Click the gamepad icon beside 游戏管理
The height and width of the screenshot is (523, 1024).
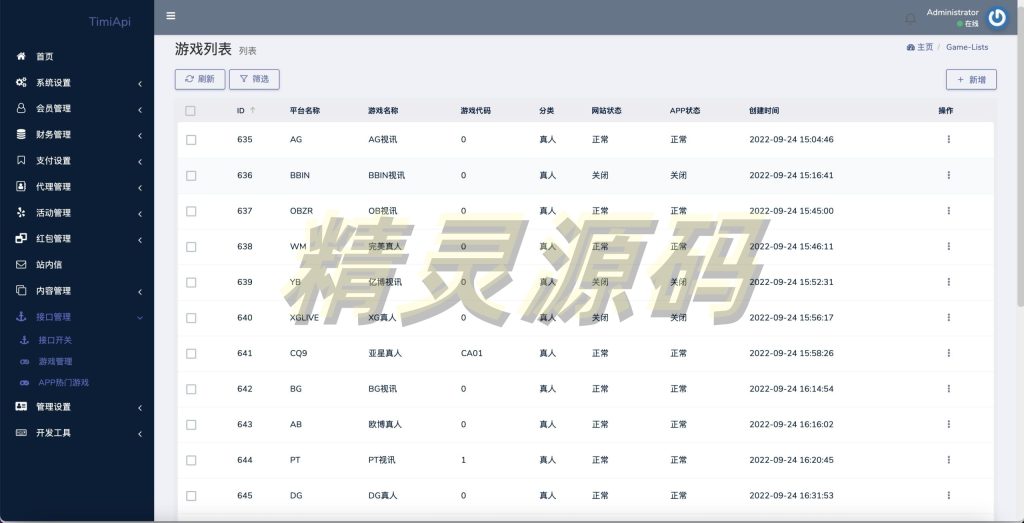(25, 362)
